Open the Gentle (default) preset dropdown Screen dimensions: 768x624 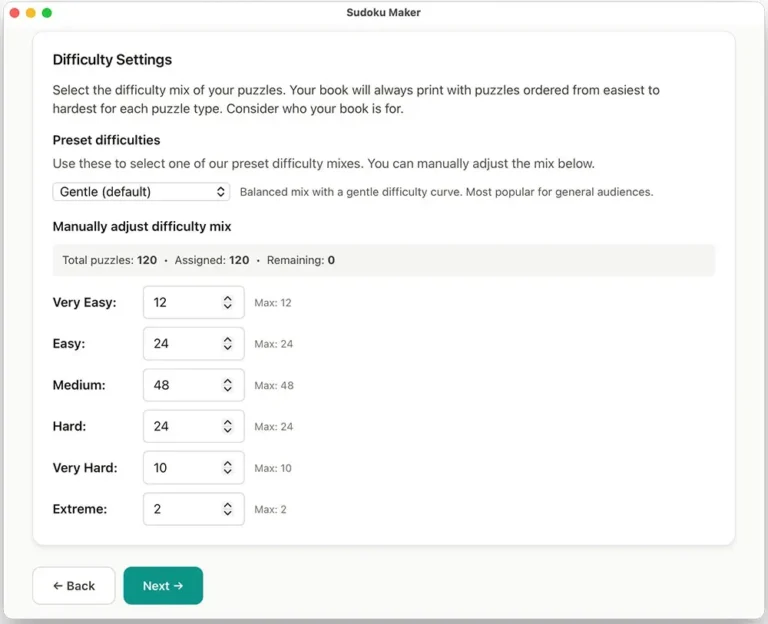(140, 191)
